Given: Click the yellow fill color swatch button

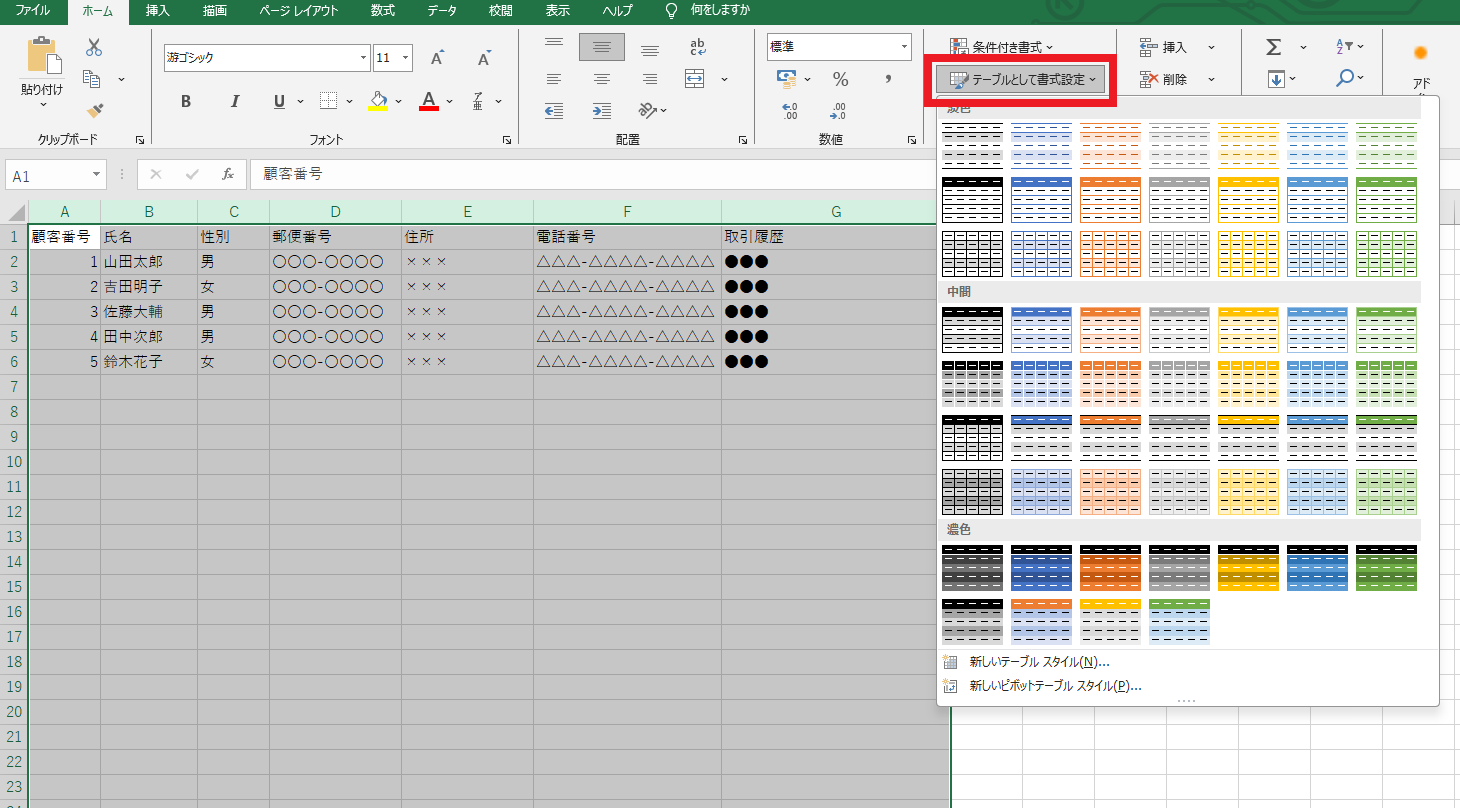Looking at the screenshot, I should point(377,101).
